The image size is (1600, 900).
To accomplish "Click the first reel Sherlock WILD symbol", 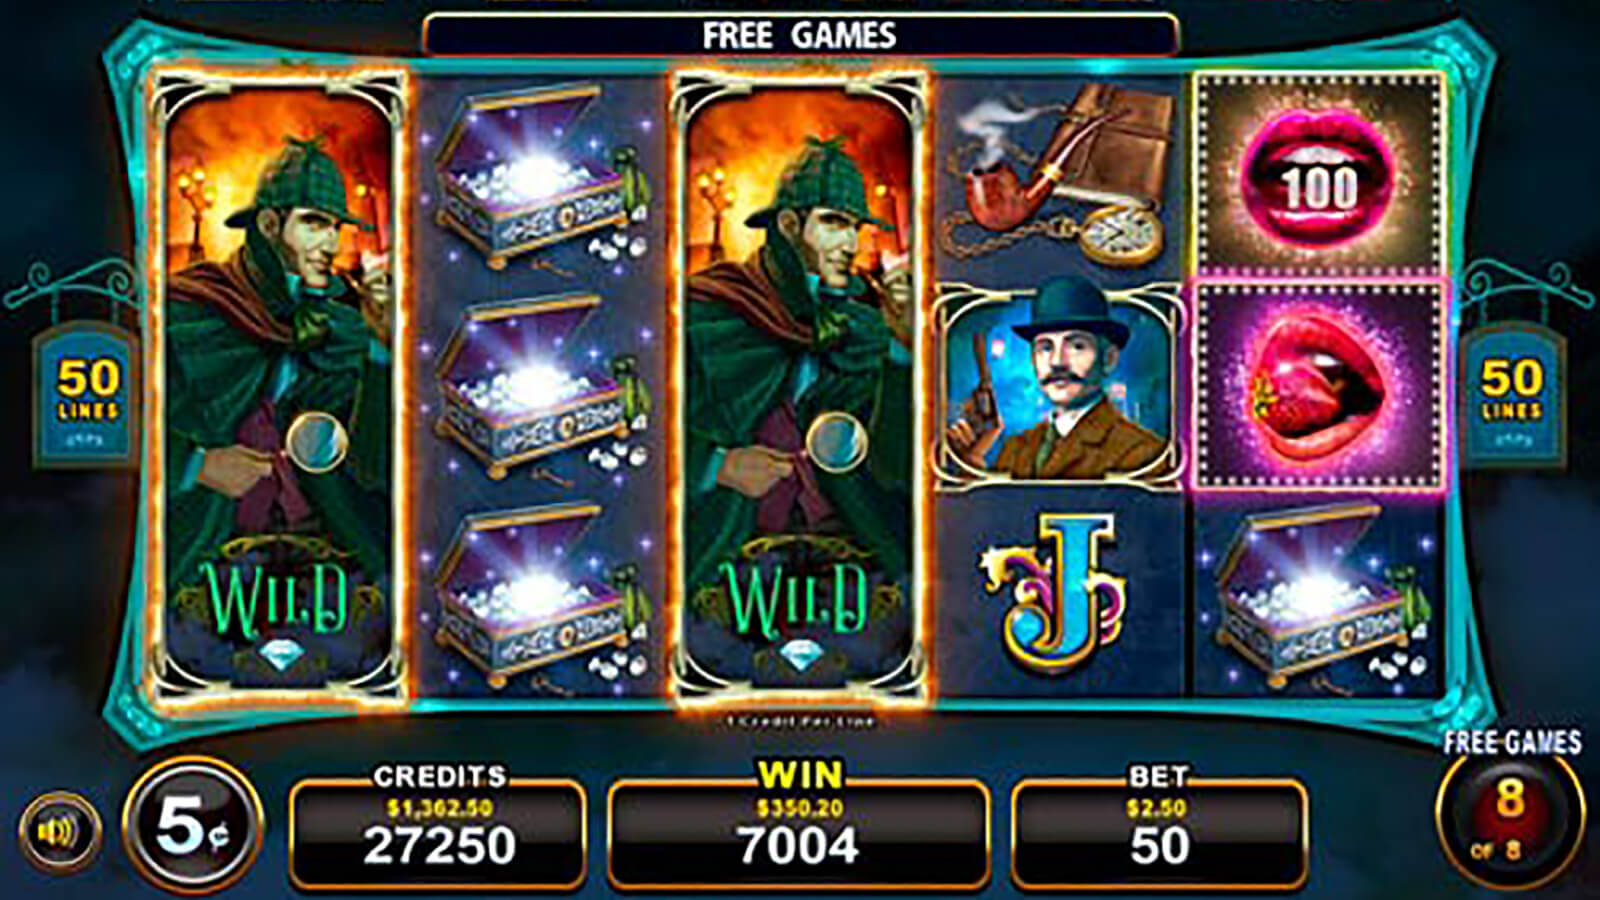I will click(278, 384).
